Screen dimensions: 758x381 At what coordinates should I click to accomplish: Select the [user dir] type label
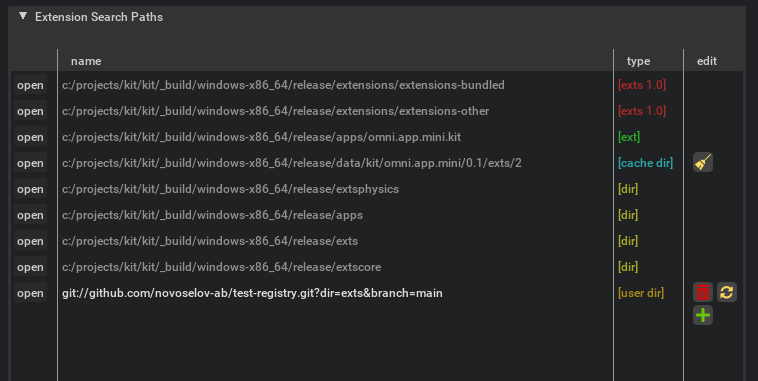pos(641,293)
